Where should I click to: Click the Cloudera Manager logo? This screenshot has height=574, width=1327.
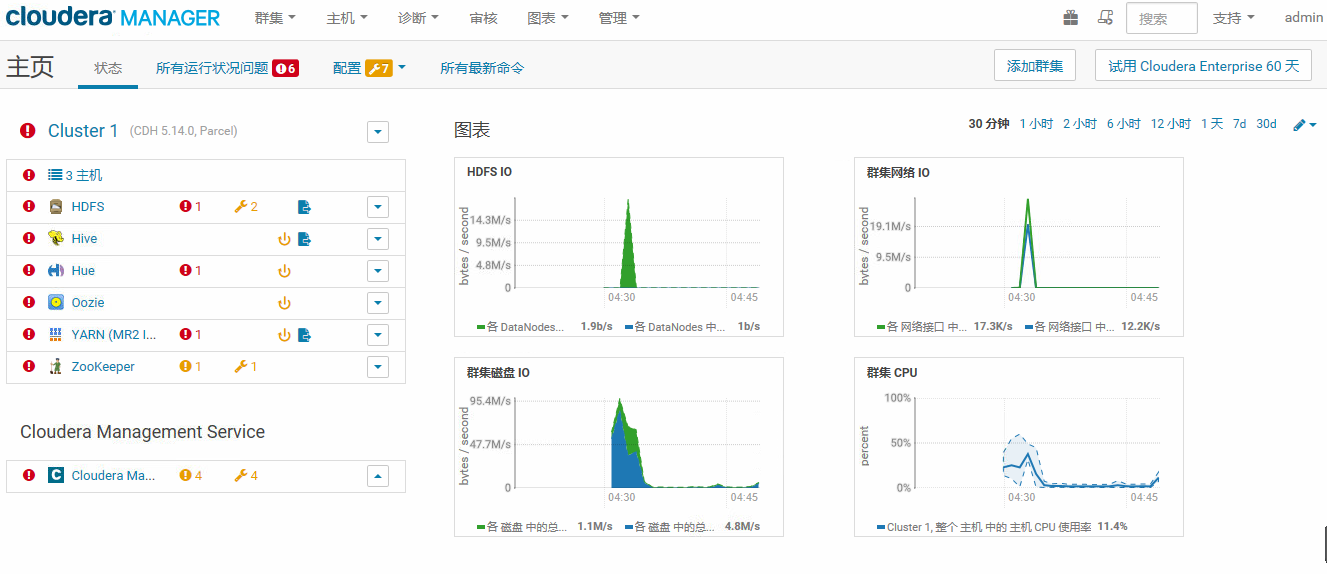click(x=113, y=17)
